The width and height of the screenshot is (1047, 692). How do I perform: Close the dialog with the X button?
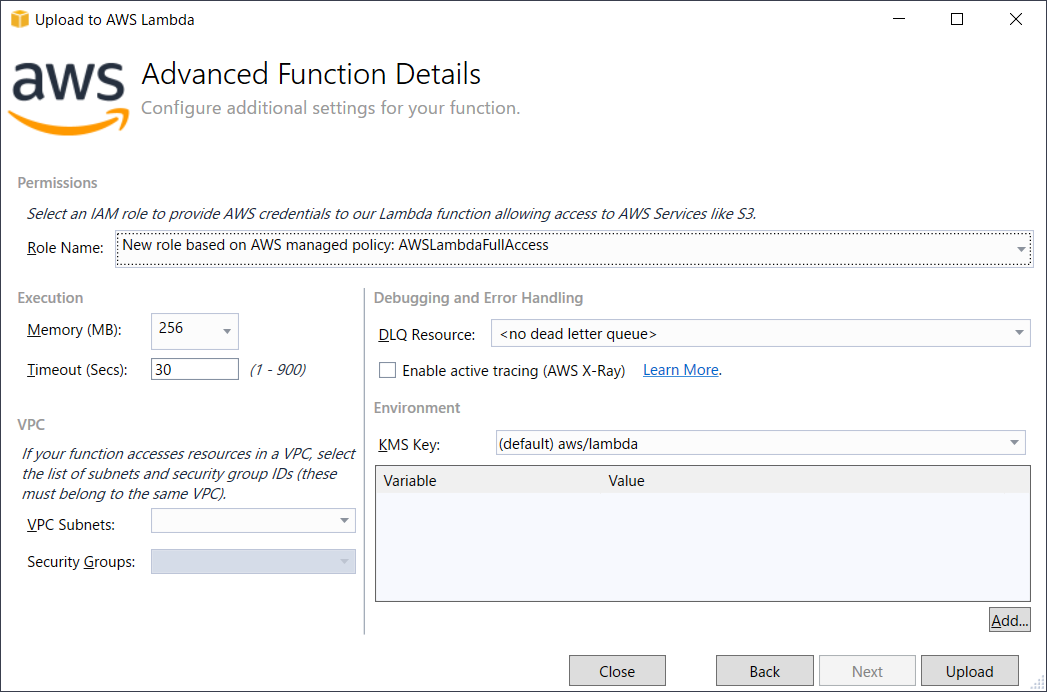(x=1016, y=19)
